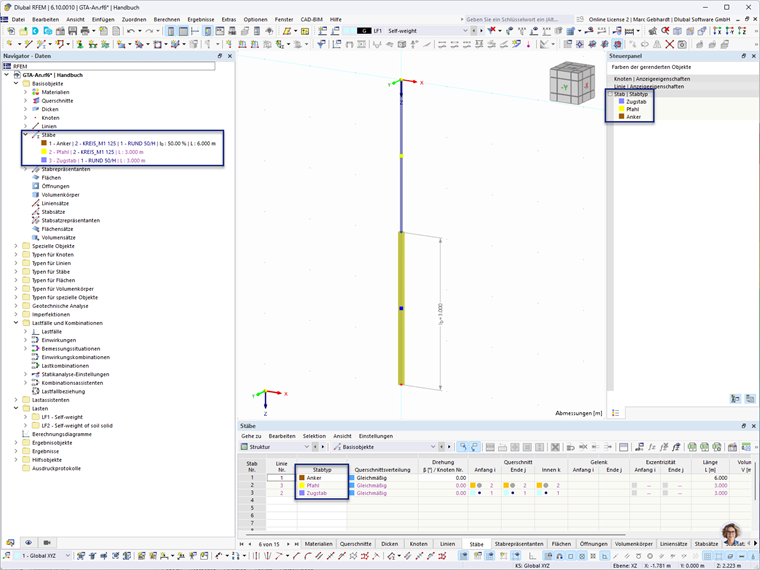Open the load case Self-weight dropdown
This screenshot has width=760, height=570.
pos(465,31)
